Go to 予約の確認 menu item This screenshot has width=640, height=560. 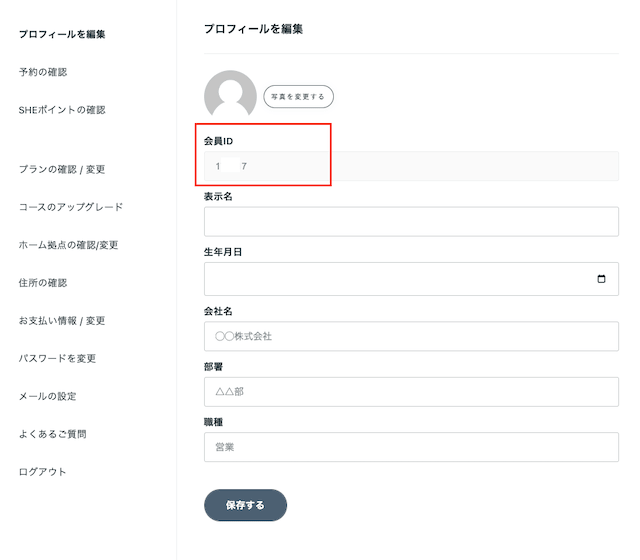[43, 72]
